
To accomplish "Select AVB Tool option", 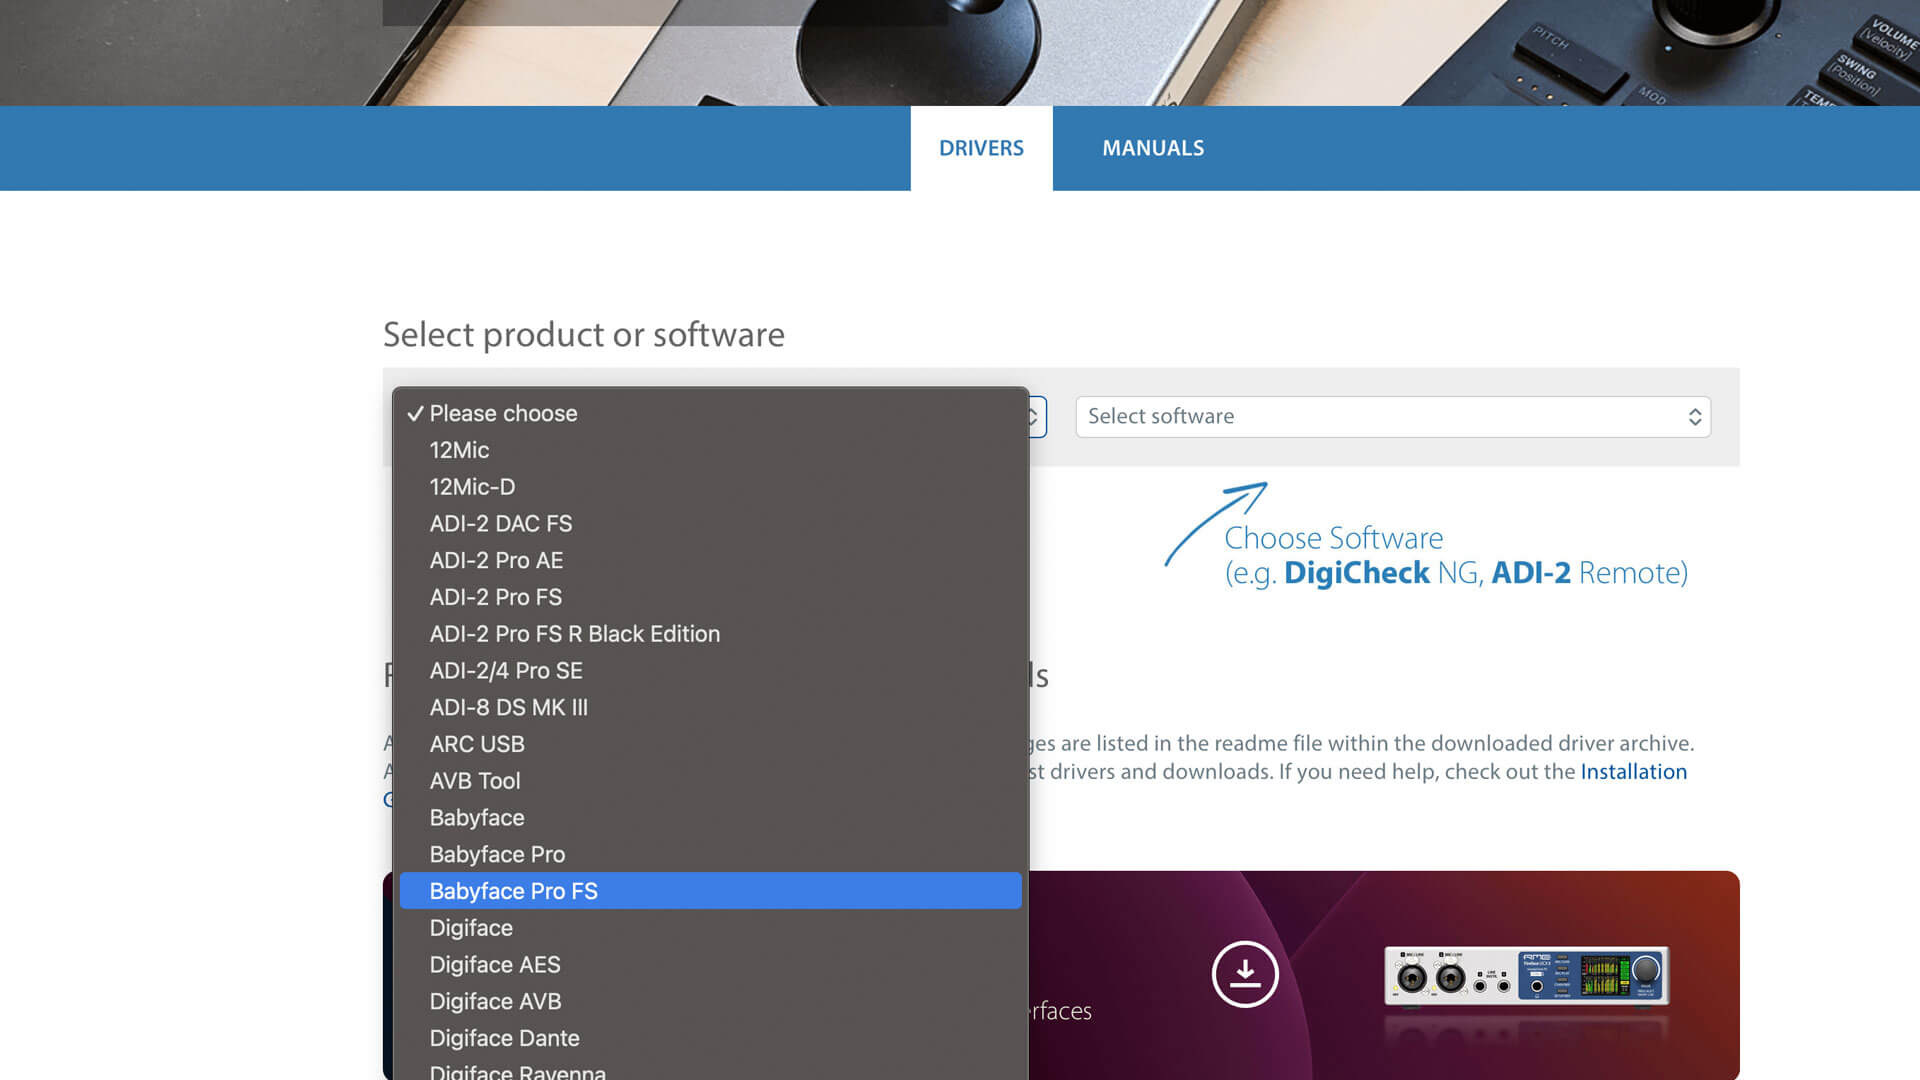I will (474, 781).
